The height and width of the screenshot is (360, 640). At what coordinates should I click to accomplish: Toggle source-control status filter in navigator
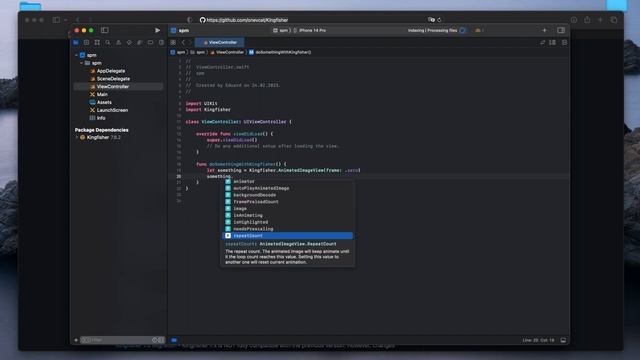coord(161,340)
